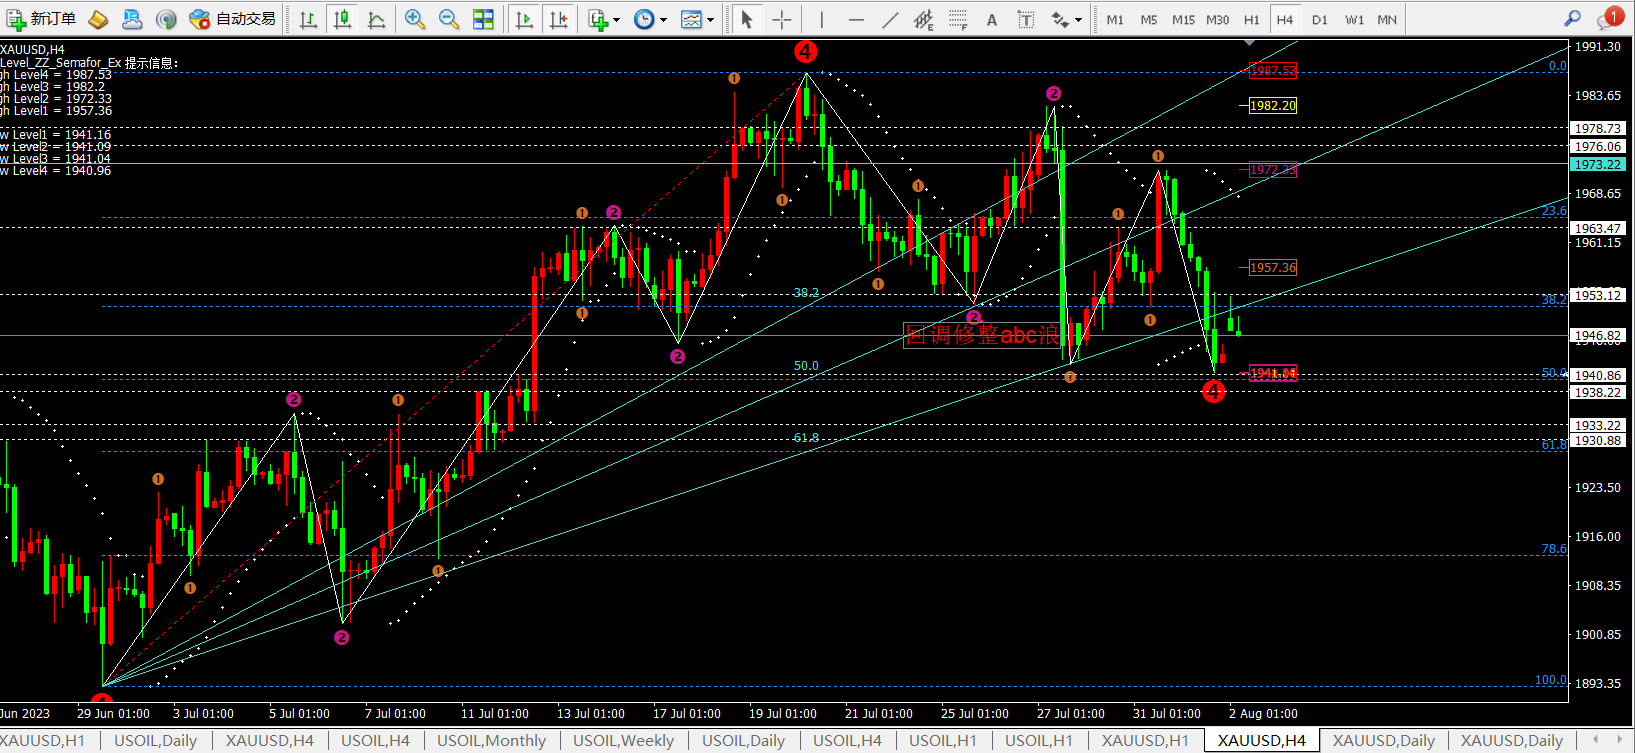Open the virtual hosting cloud icon

tap(132, 19)
